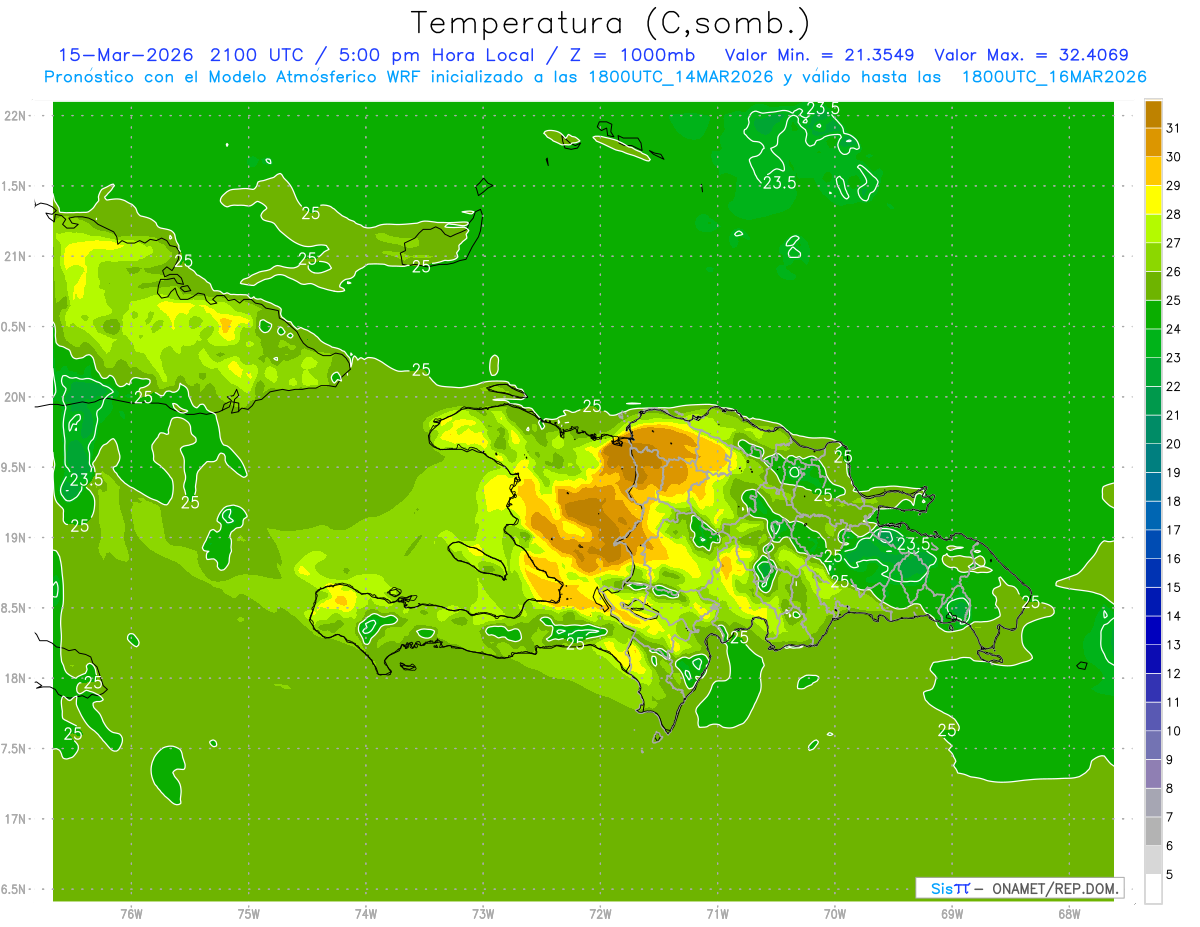Select the "Valor Max. = 32.4069" readout
This screenshot has height=927, width=1200.
(x=1032, y=55)
